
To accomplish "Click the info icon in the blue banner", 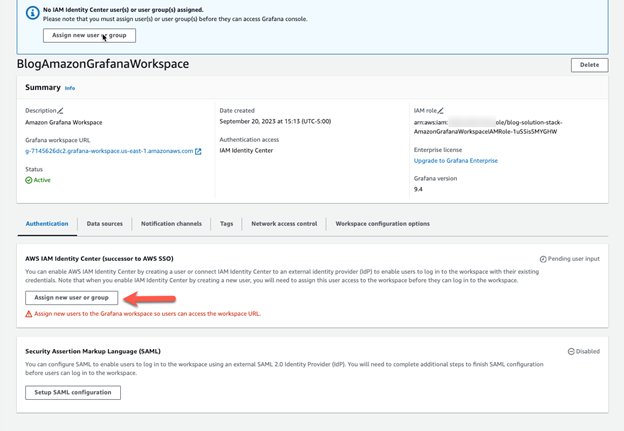I will point(33,13).
